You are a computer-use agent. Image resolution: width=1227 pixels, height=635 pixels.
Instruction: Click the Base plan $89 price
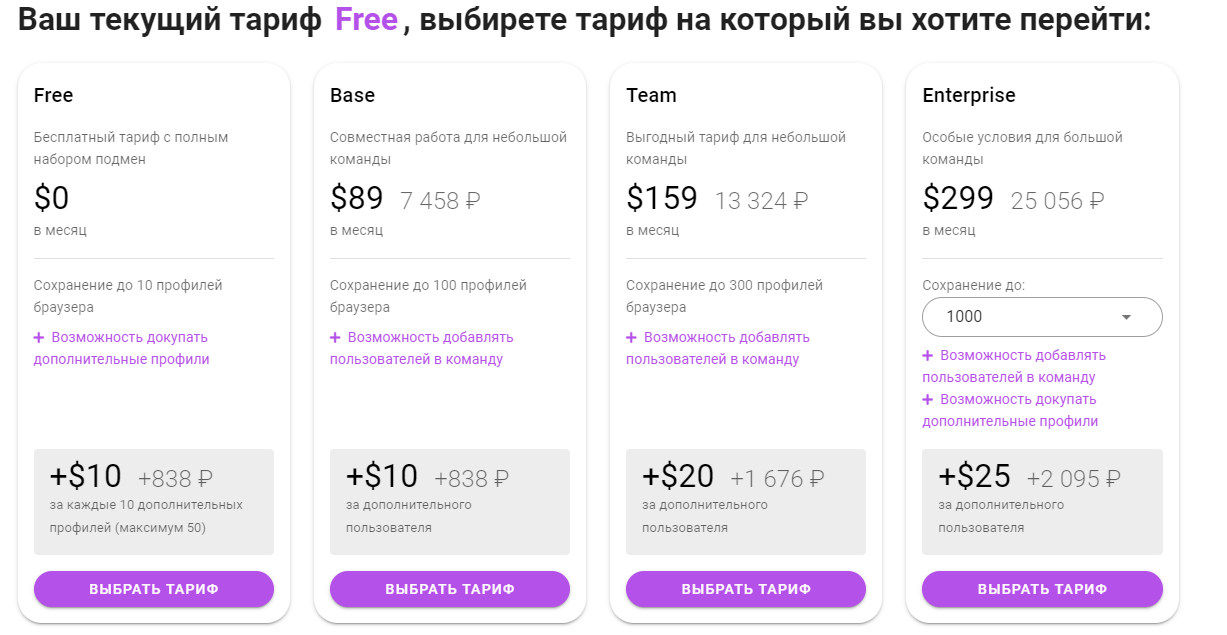pyautogui.click(x=357, y=198)
